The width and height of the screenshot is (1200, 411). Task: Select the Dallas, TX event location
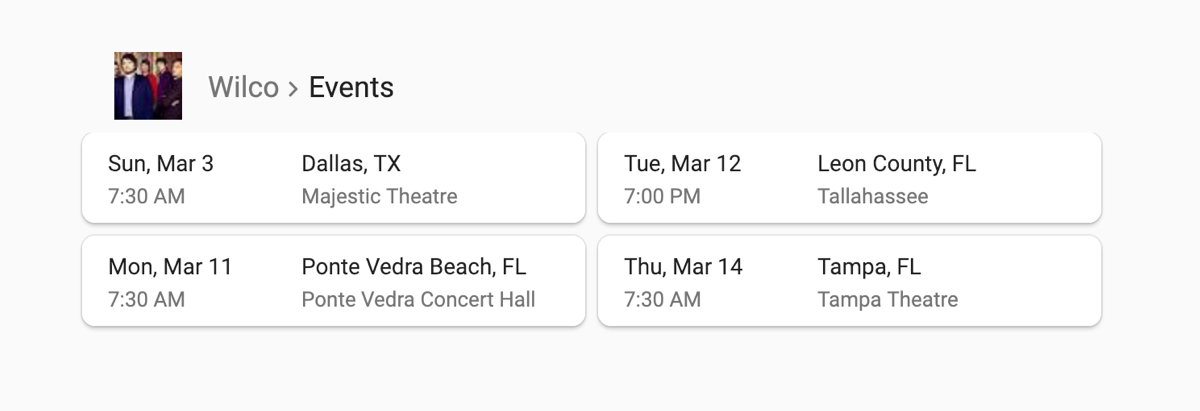click(x=351, y=164)
